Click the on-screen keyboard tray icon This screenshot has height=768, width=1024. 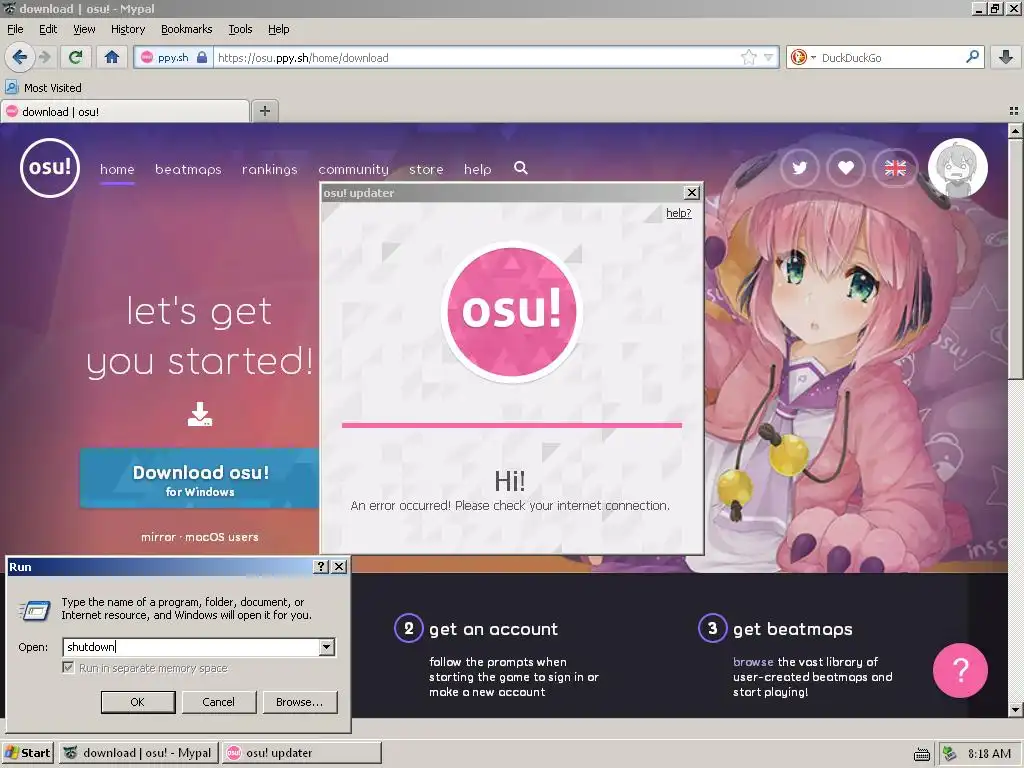(921, 754)
